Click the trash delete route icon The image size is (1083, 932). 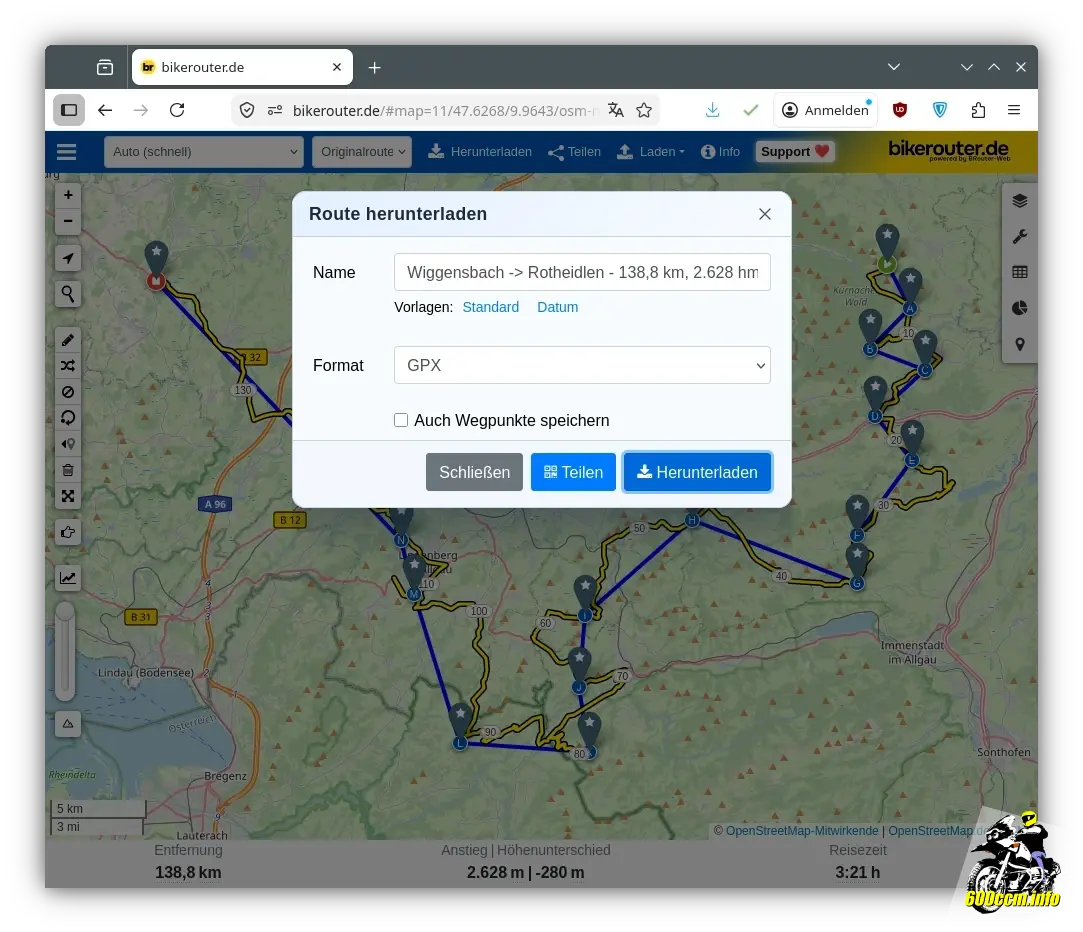(x=68, y=470)
